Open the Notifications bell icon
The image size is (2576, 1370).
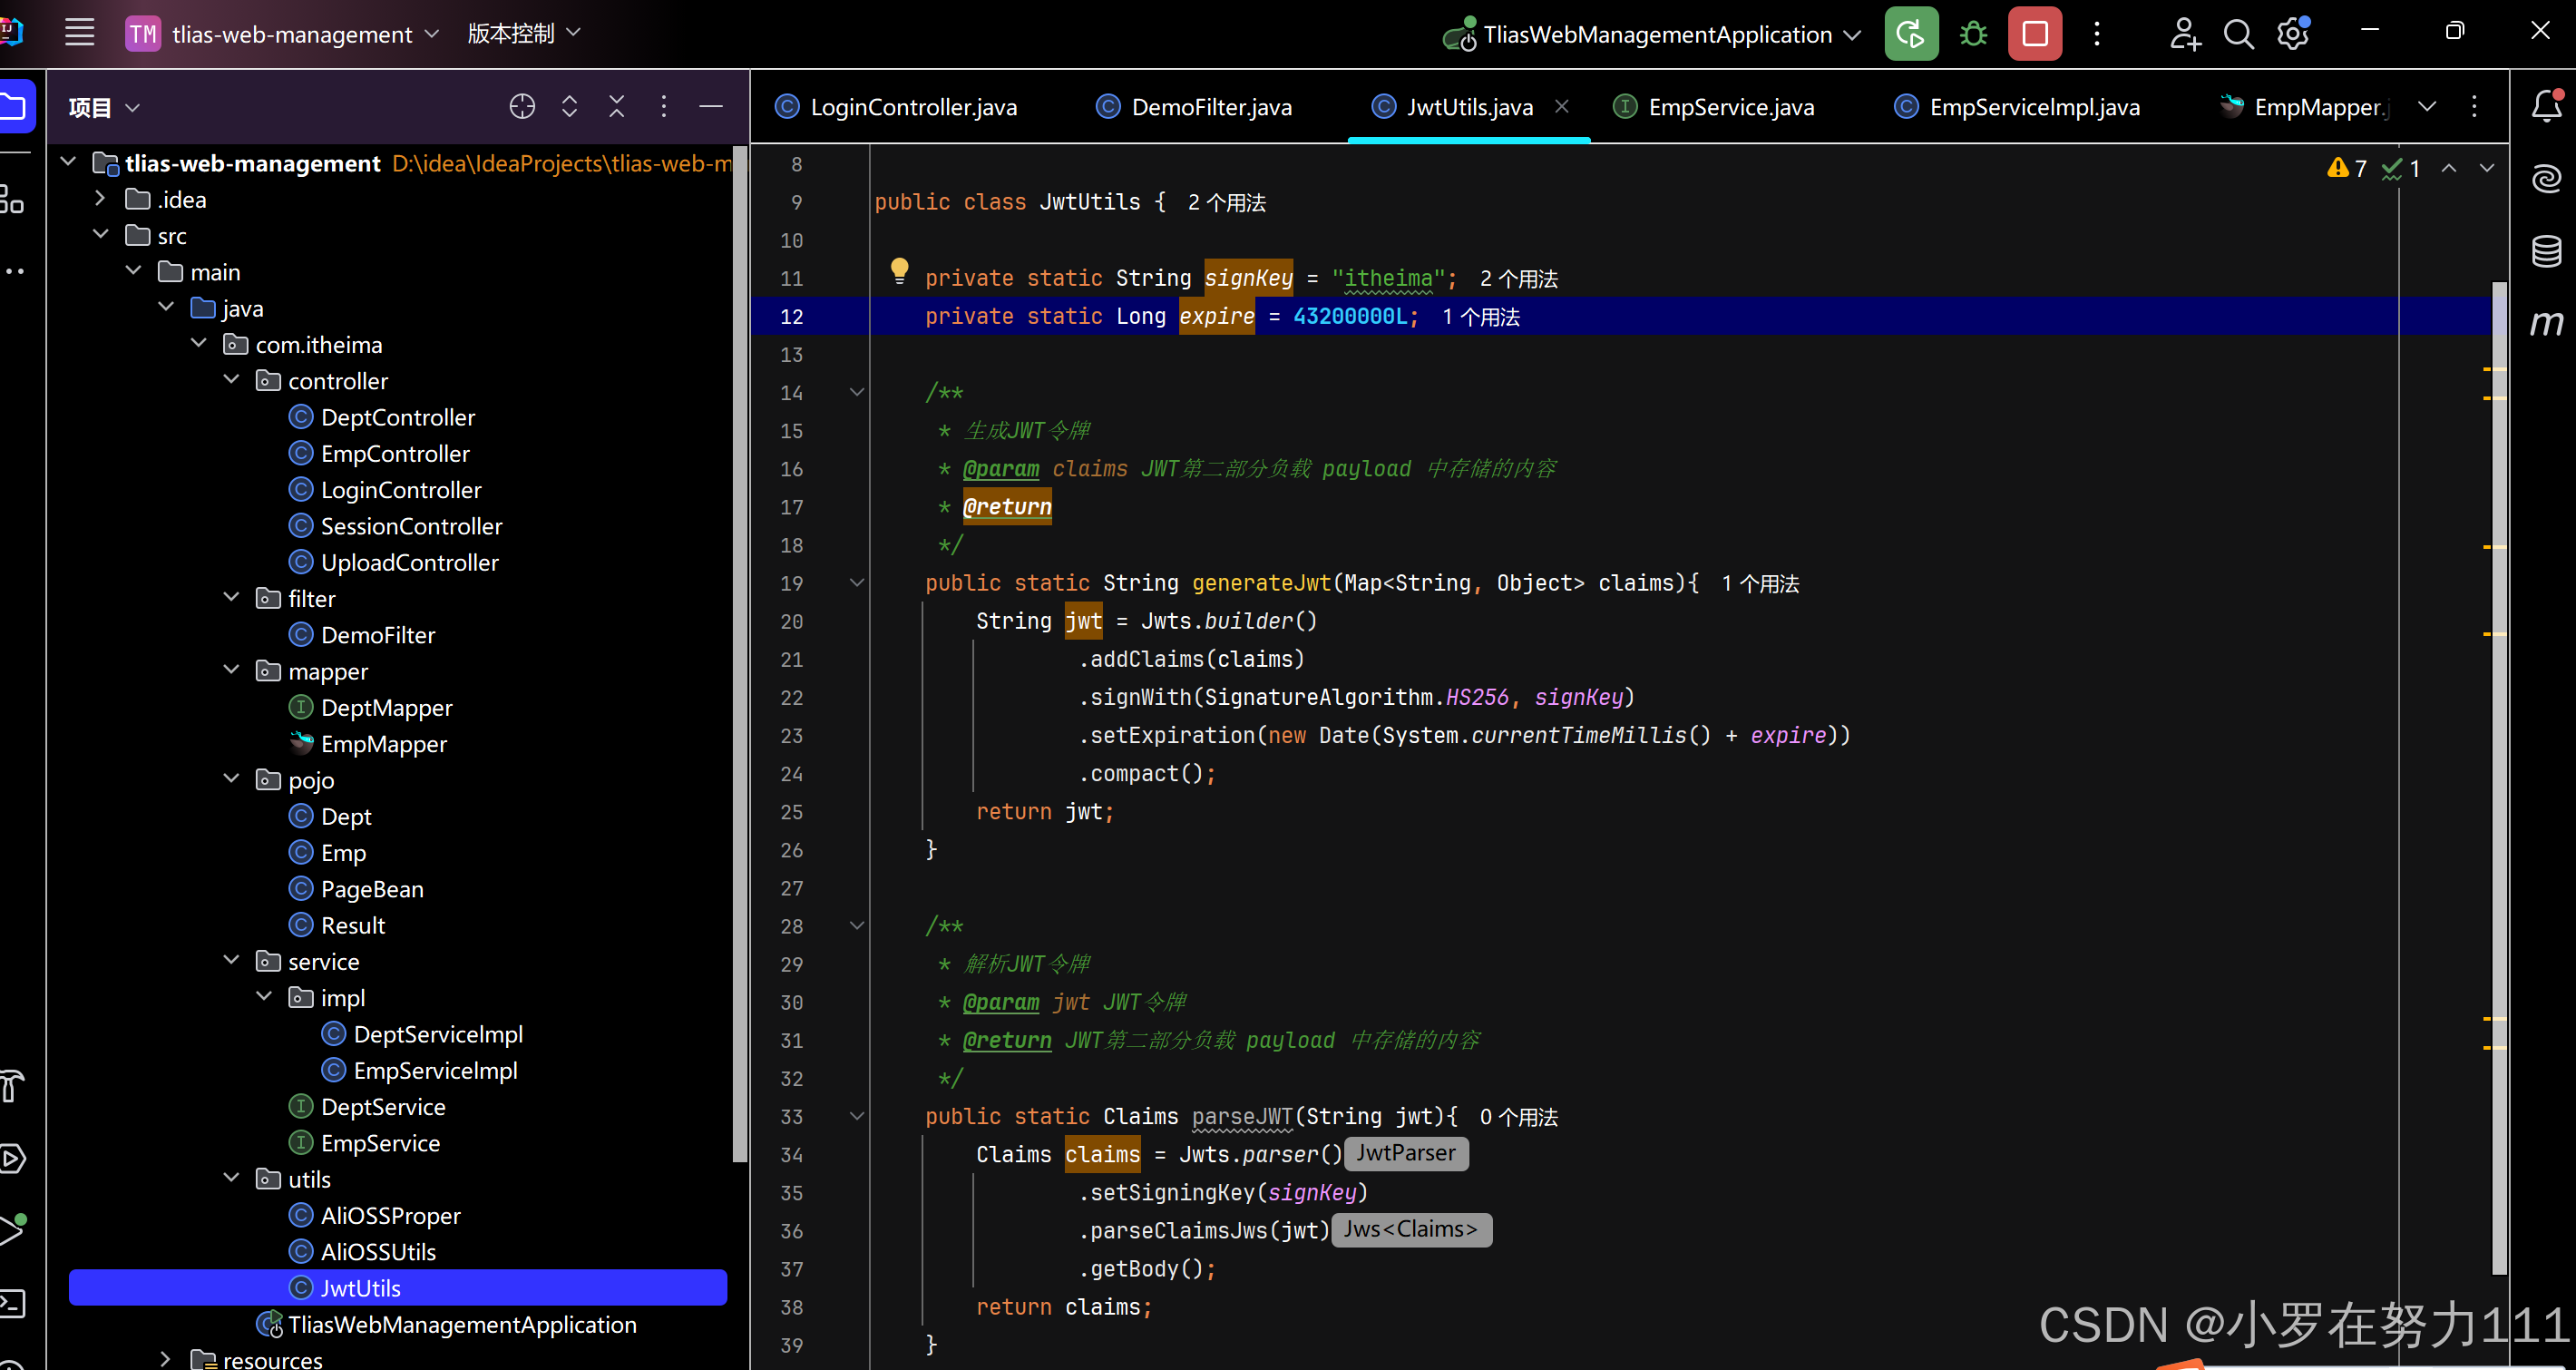click(x=2546, y=106)
